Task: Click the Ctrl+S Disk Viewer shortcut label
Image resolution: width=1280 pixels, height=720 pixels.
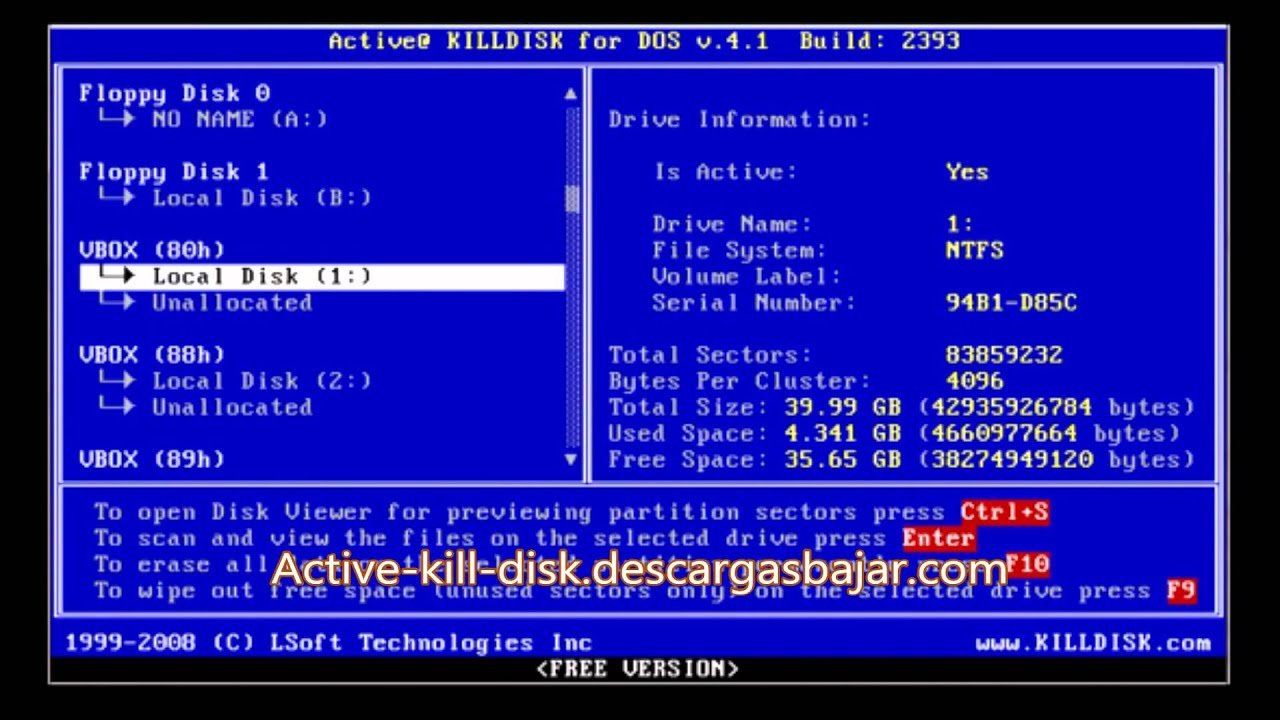Action: click(x=1004, y=512)
